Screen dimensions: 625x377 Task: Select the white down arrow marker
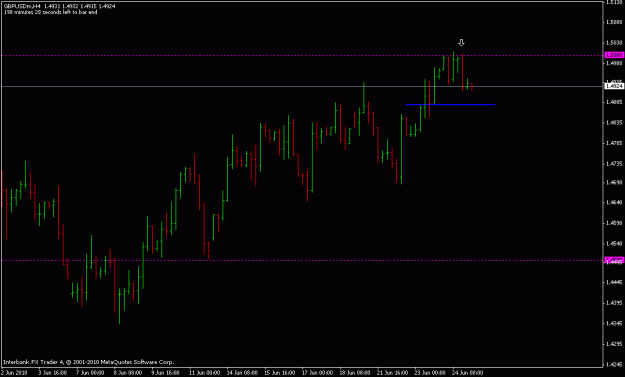[461, 43]
